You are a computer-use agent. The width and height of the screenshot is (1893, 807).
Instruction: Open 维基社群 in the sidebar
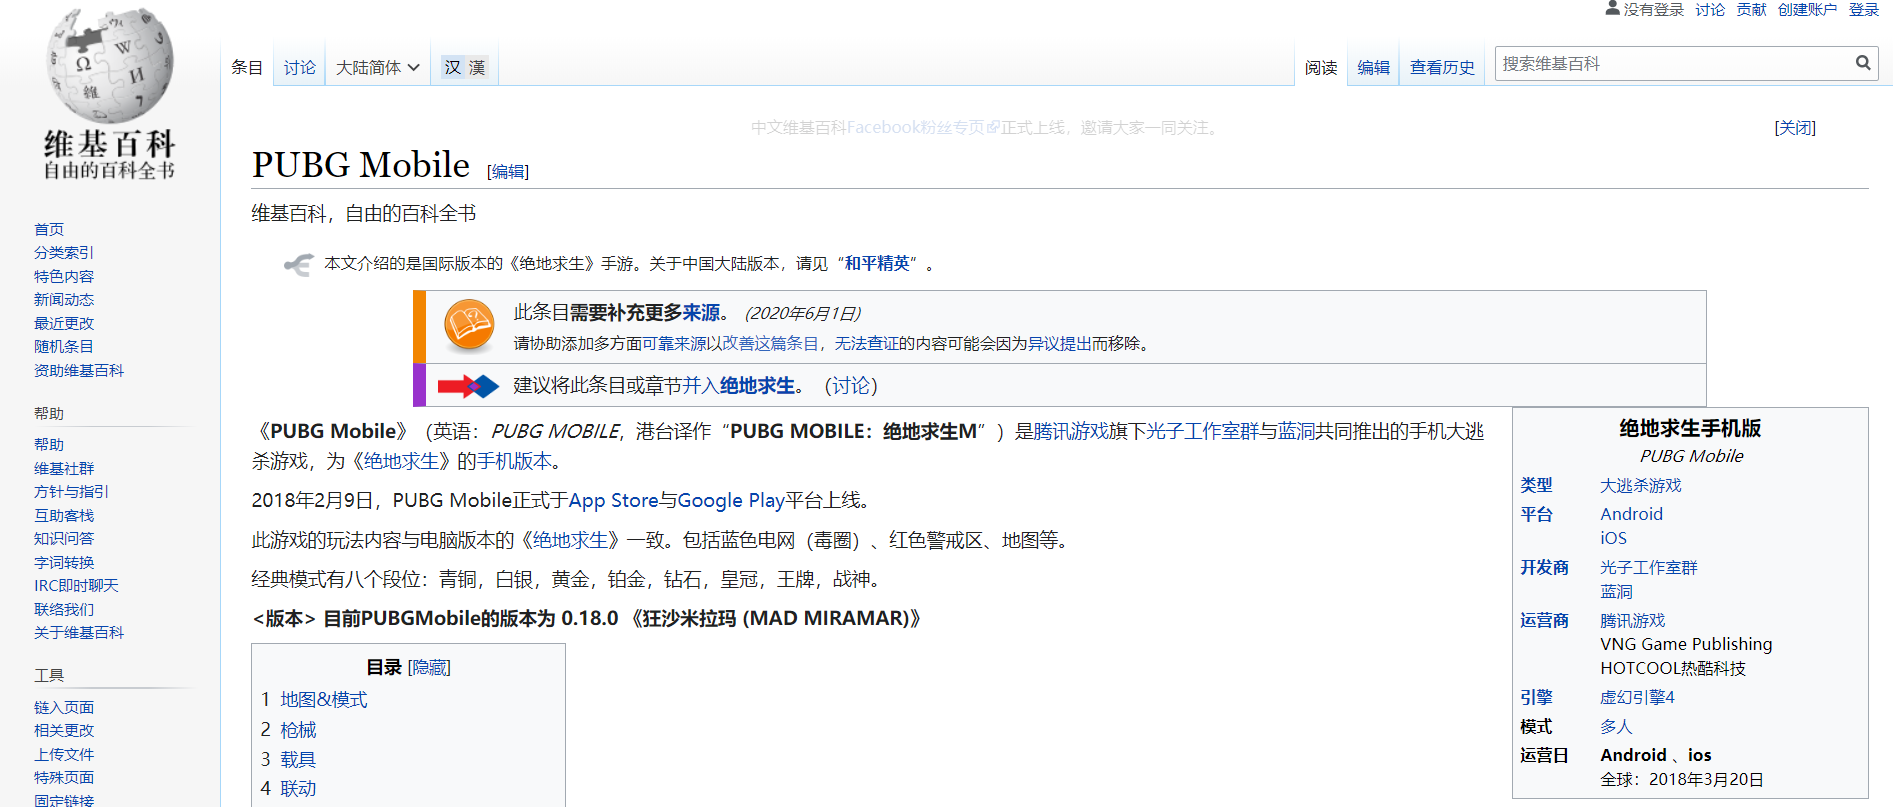coord(64,468)
